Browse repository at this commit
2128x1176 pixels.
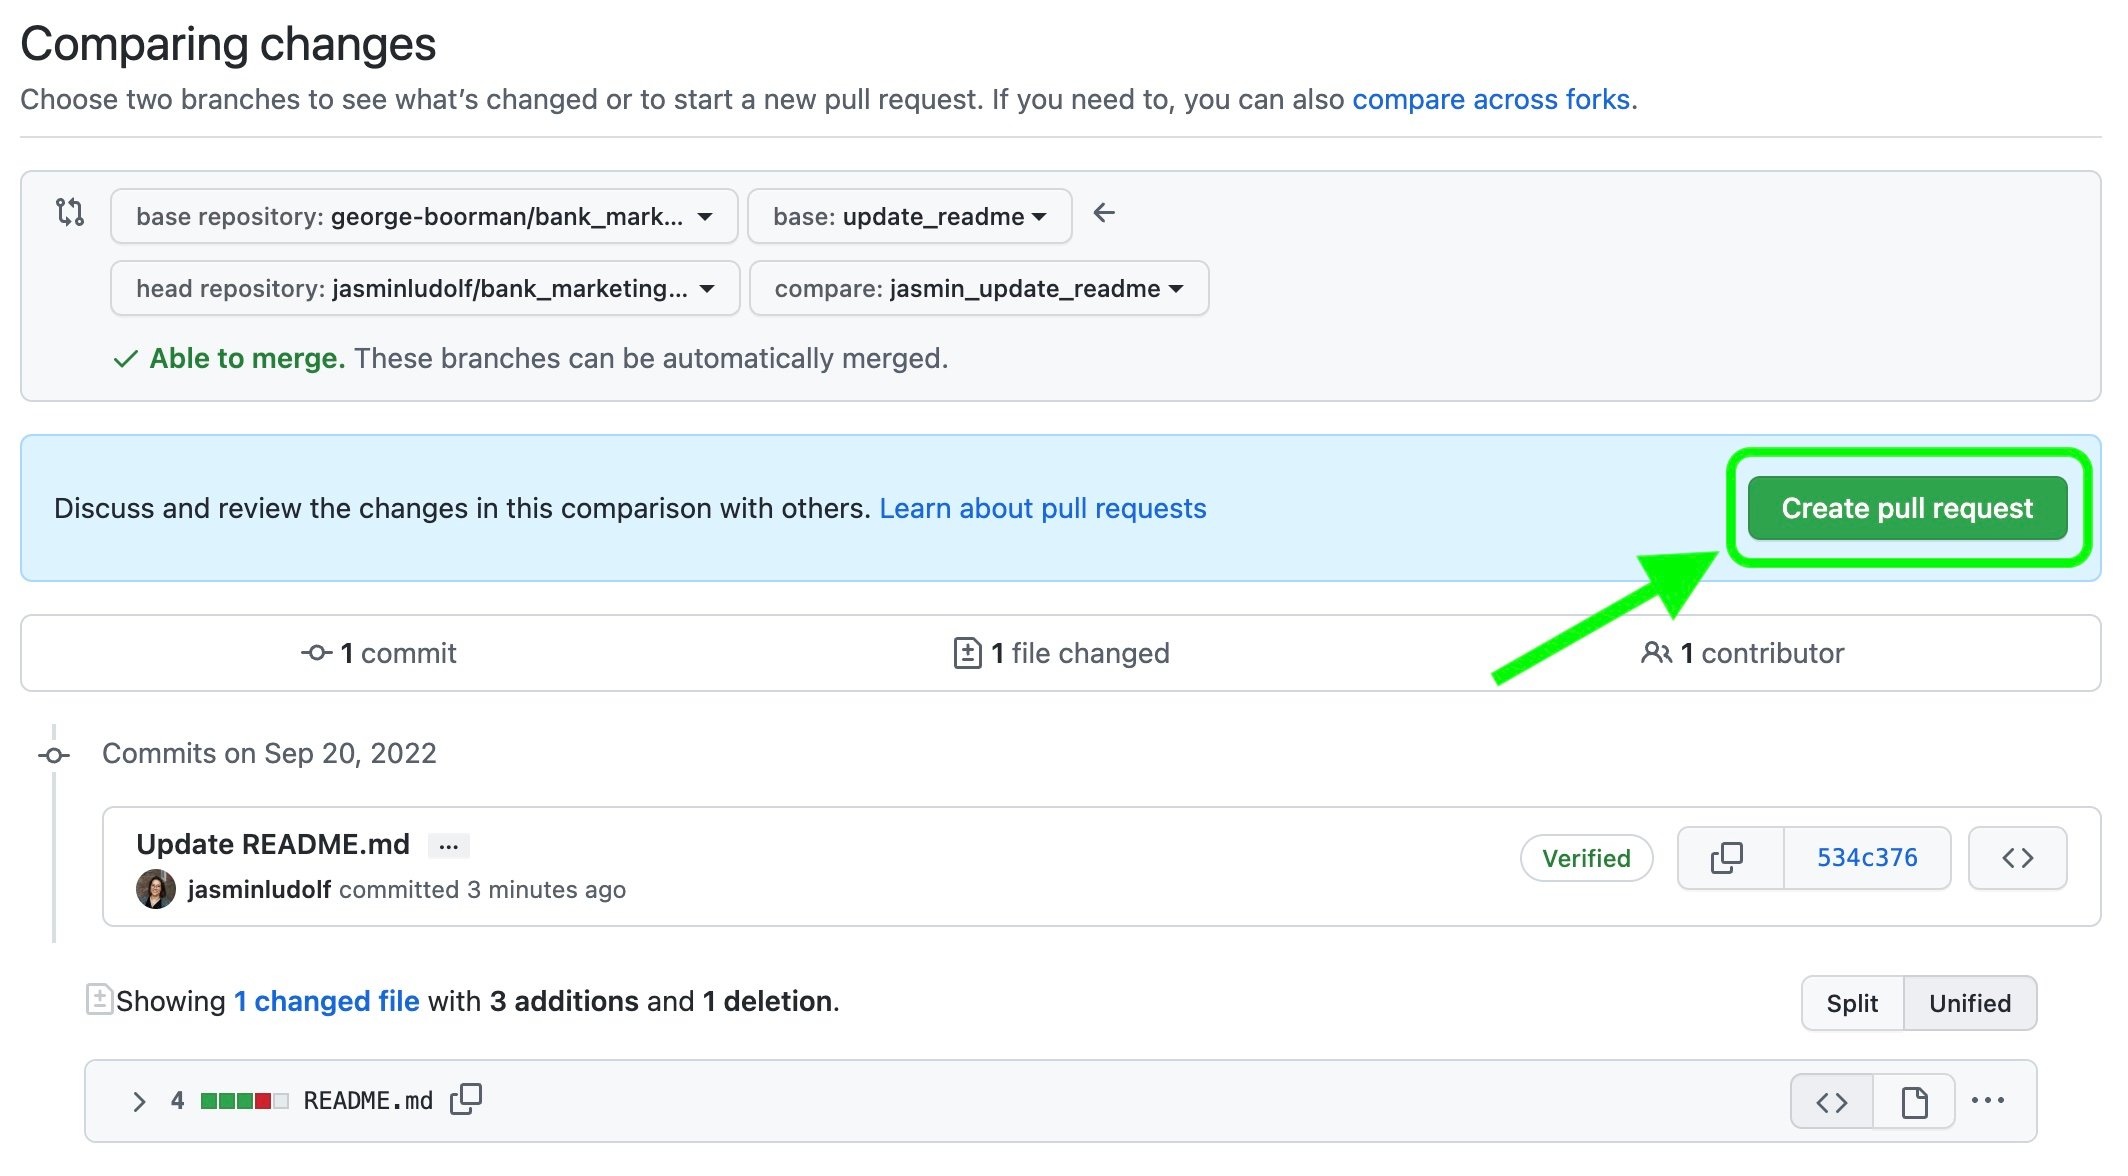2017,858
